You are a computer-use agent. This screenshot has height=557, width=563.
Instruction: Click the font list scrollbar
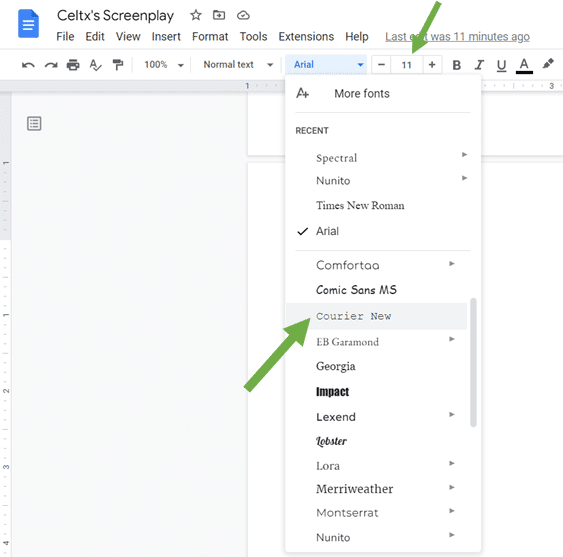tap(473, 362)
